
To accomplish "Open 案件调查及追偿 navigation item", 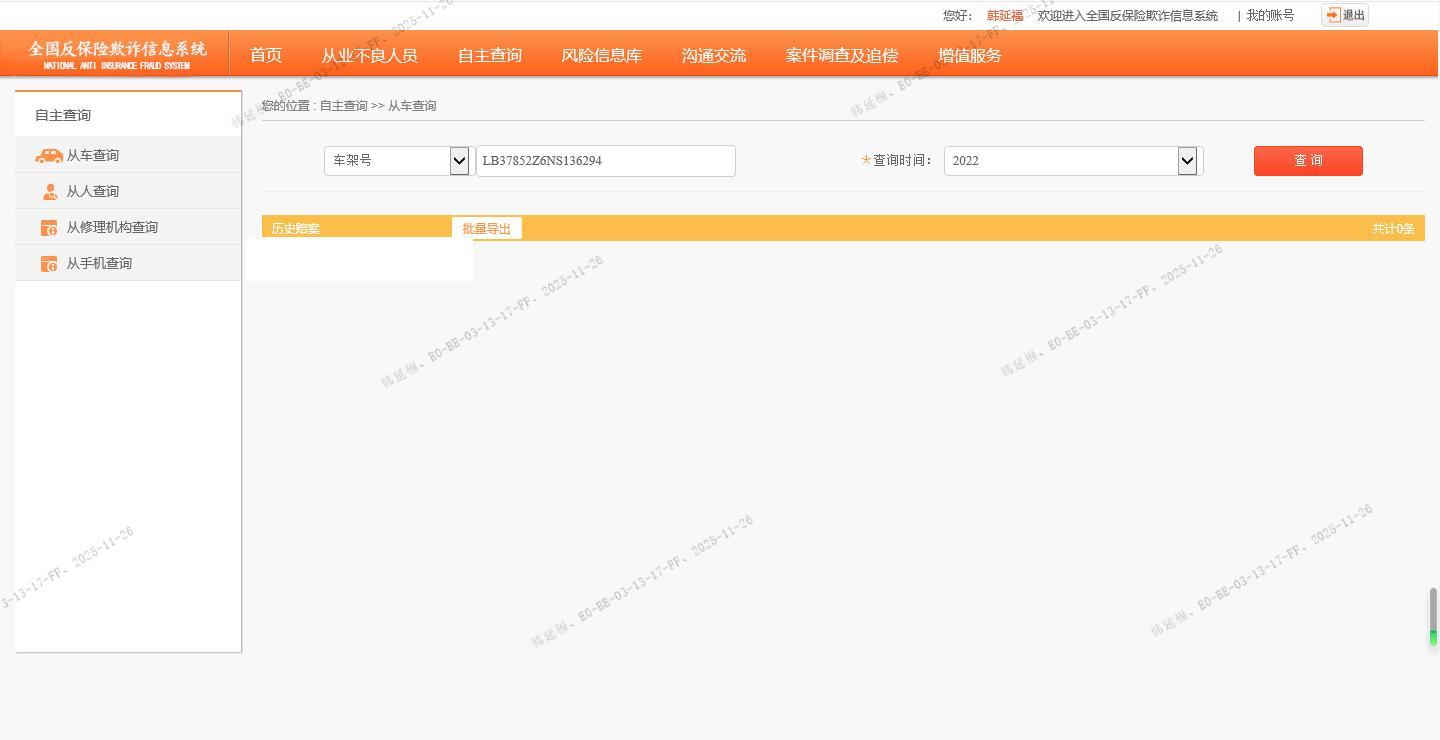I will click(x=841, y=56).
